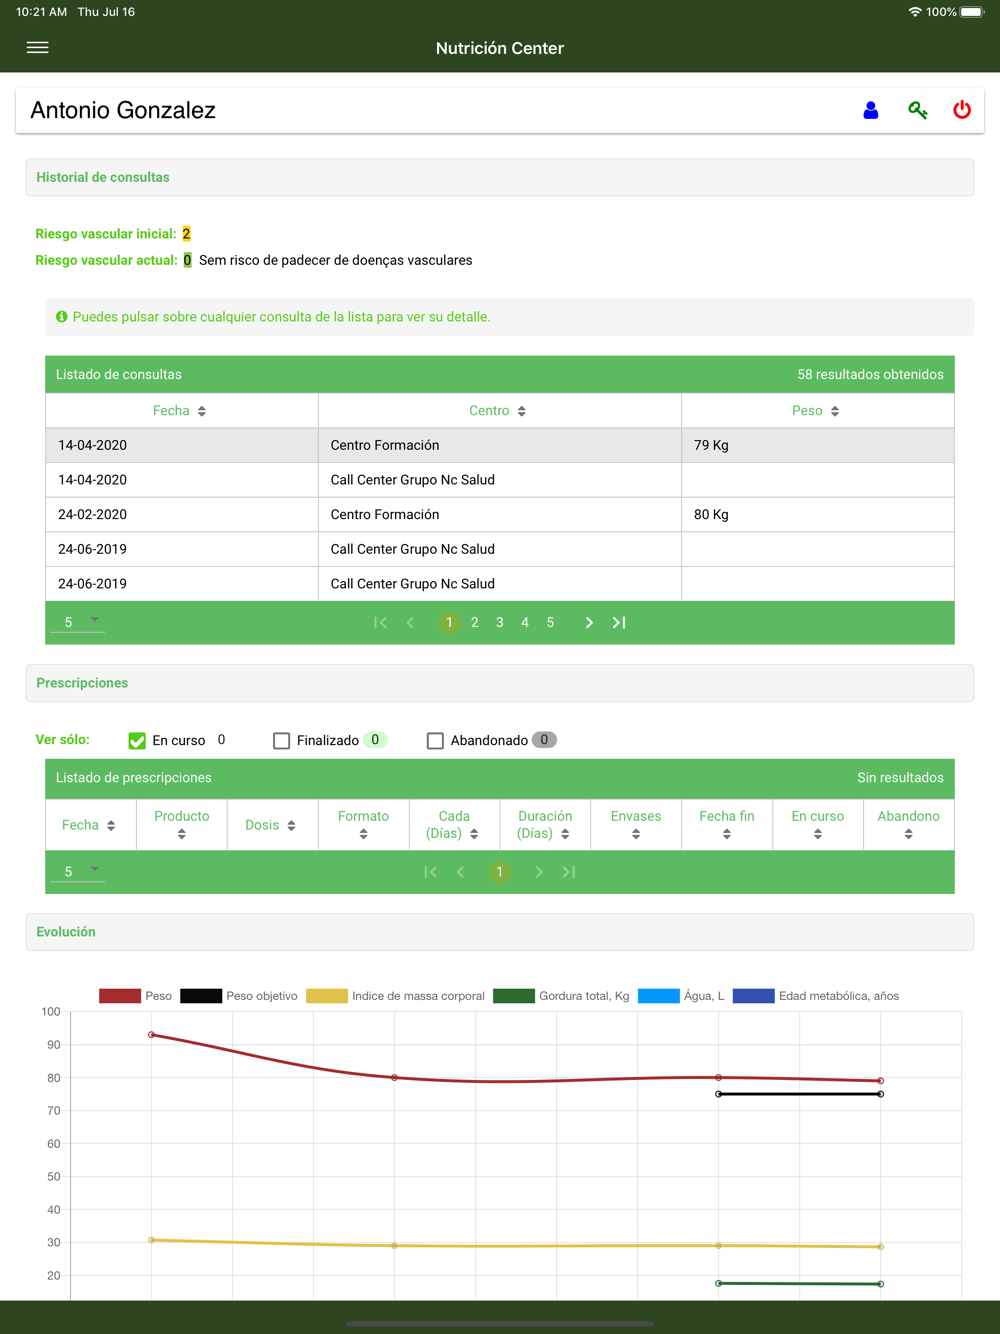Image resolution: width=1000 pixels, height=1334 pixels.
Task: Select page 4 of consultas list
Action: pyautogui.click(x=525, y=622)
